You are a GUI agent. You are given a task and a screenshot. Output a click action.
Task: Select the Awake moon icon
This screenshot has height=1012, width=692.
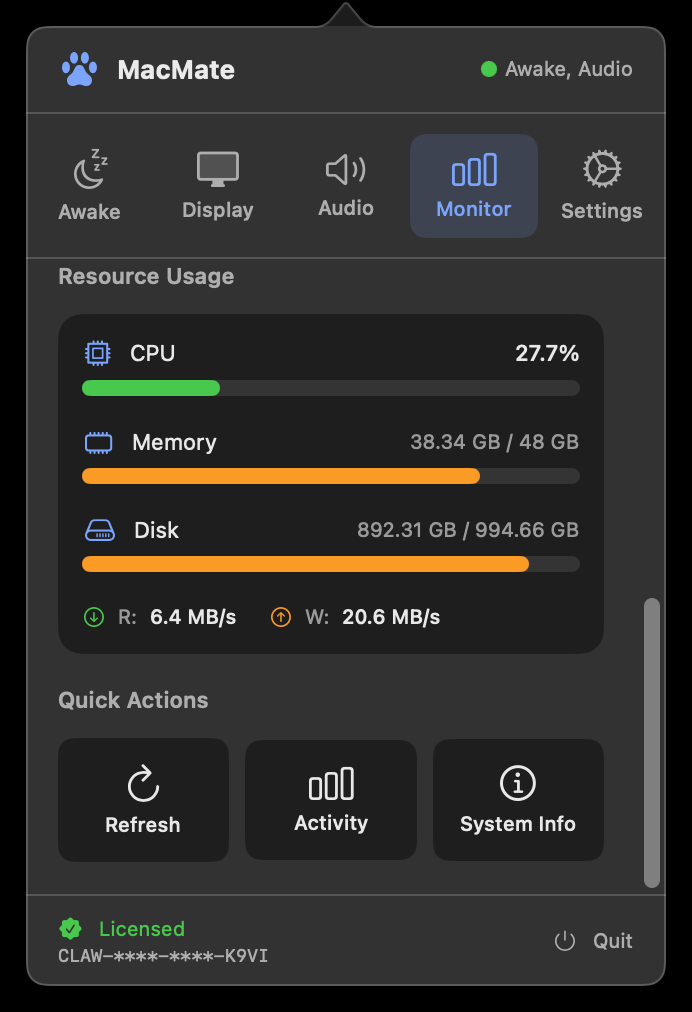tap(89, 168)
